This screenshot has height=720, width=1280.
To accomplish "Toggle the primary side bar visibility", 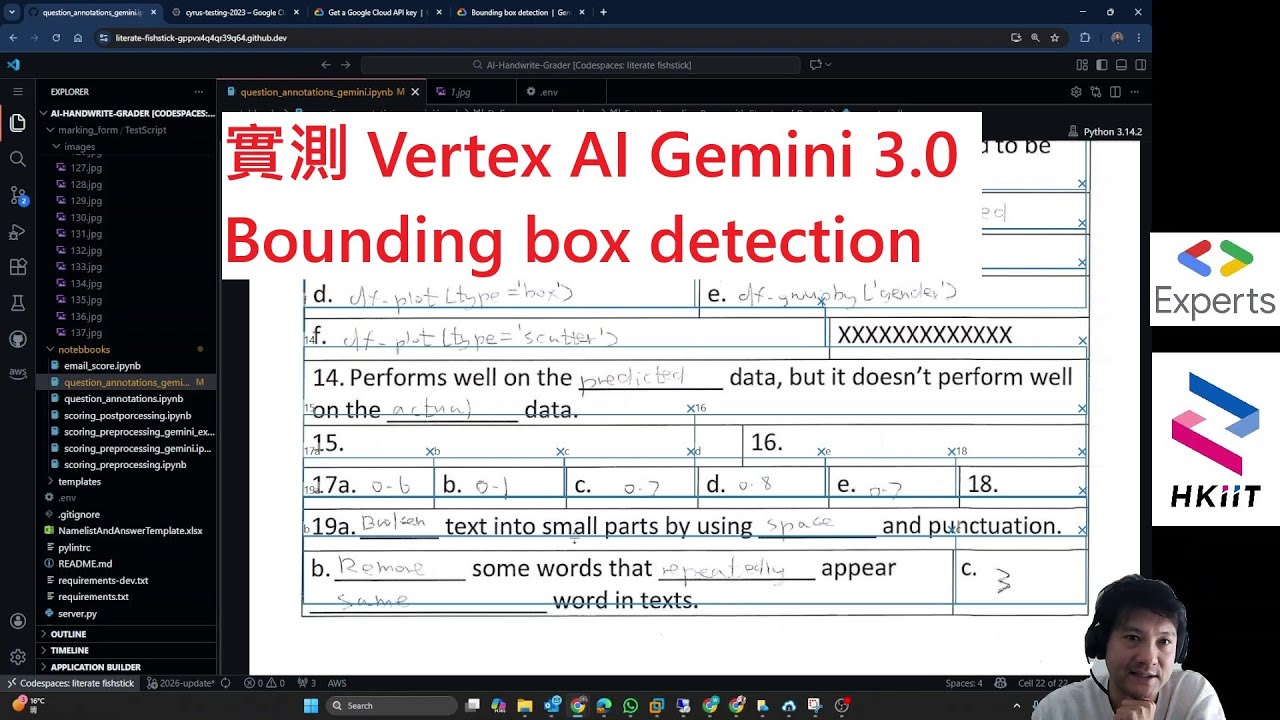I will (1101, 65).
